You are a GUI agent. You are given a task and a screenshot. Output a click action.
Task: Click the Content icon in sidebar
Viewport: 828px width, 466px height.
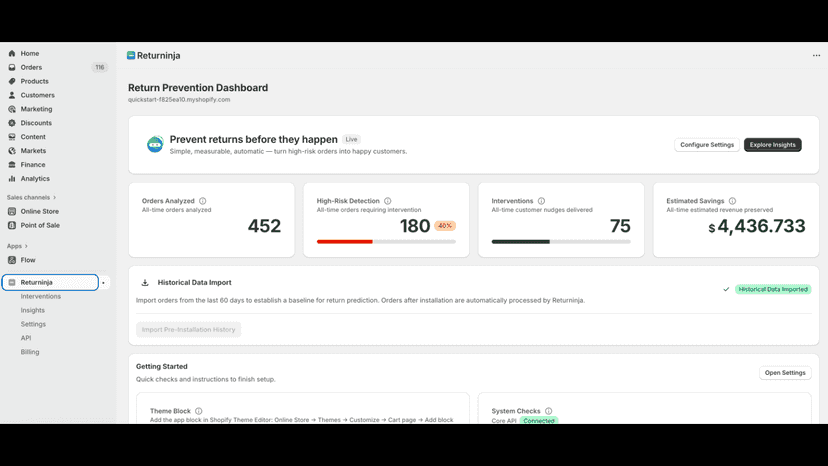coord(12,137)
